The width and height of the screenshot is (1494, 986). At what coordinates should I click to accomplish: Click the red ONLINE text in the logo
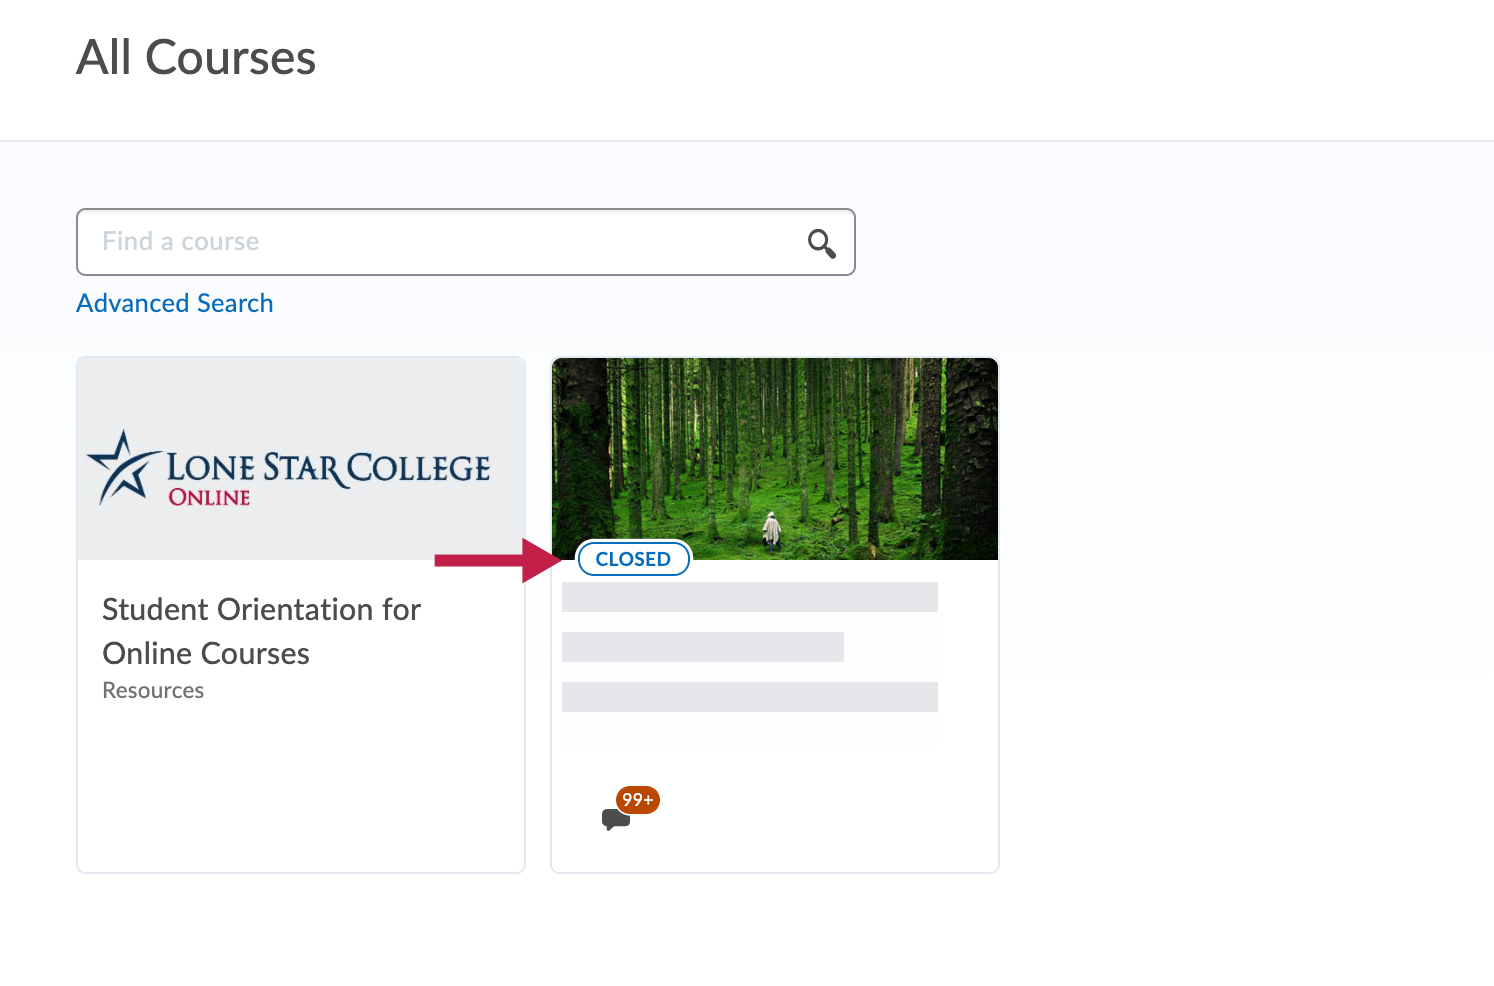click(209, 497)
